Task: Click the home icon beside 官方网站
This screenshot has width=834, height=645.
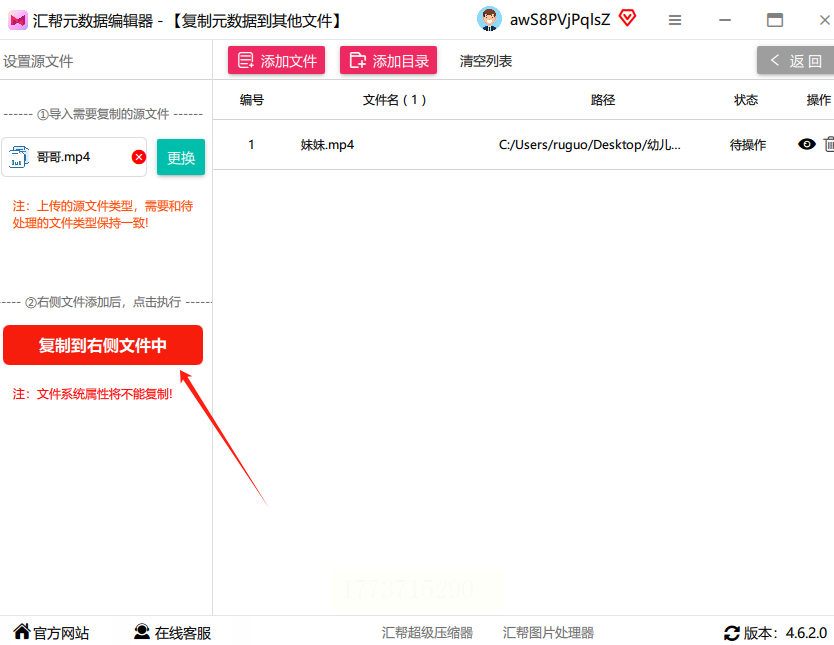Action: coord(22,631)
